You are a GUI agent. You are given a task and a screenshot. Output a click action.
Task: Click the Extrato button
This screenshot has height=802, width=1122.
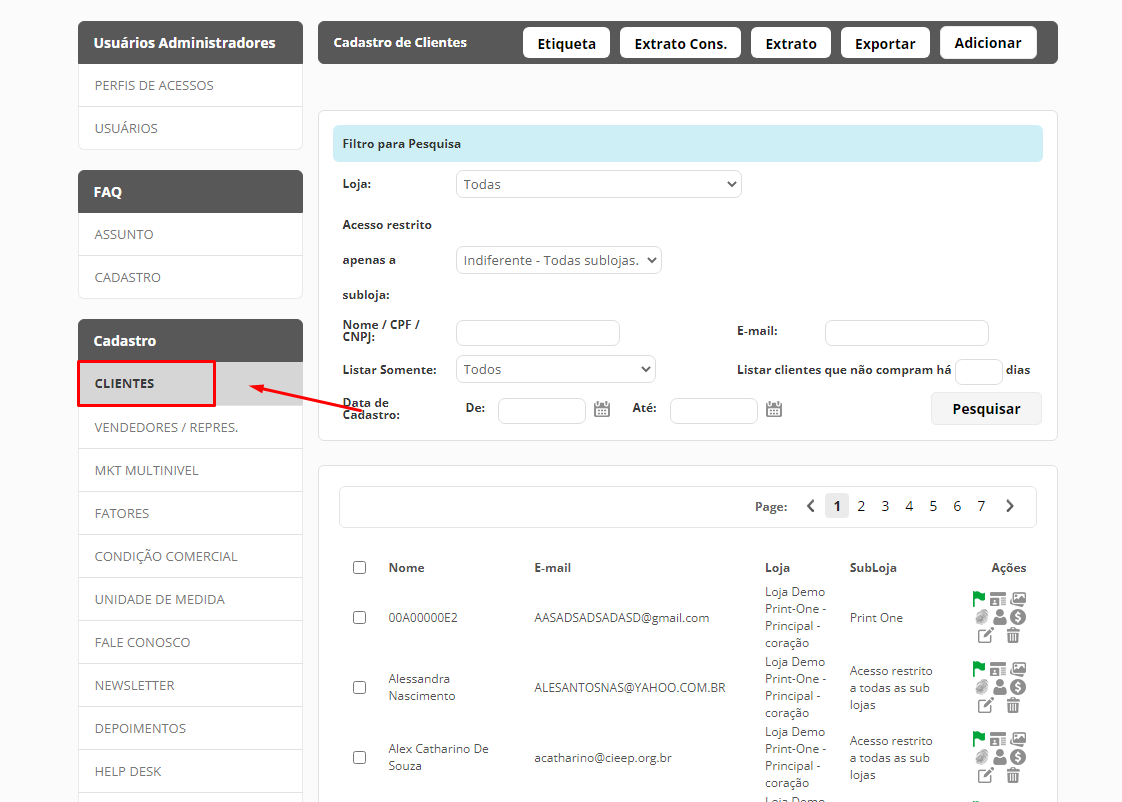[791, 43]
